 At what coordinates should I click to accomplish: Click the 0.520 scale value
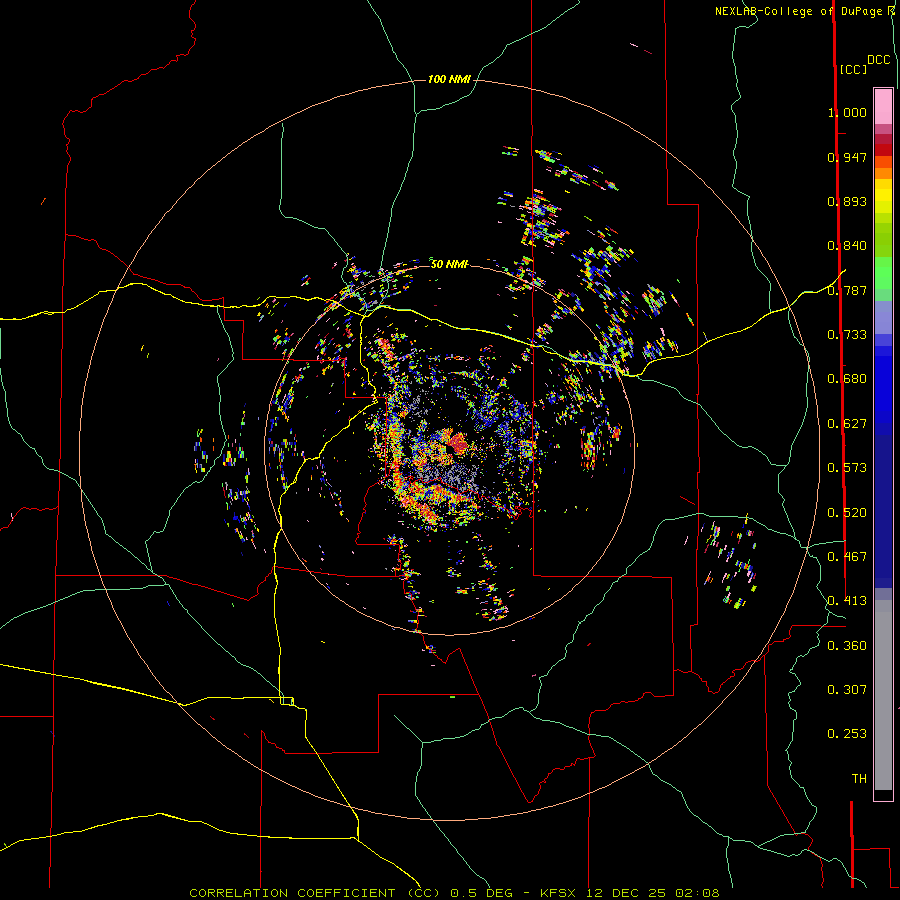[847, 513]
